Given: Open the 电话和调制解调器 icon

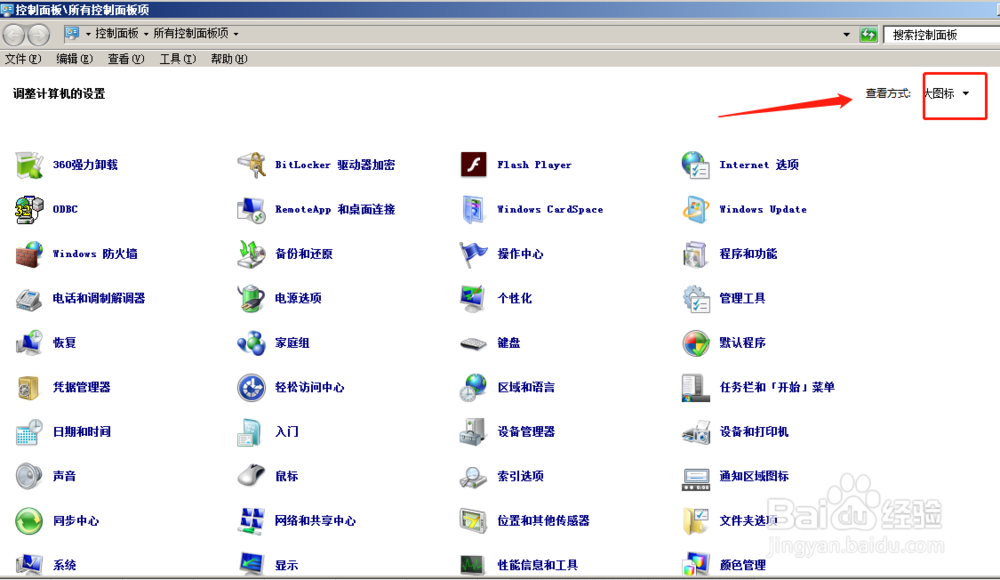Looking at the screenshot, I should pyautogui.click(x=29, y=298).
